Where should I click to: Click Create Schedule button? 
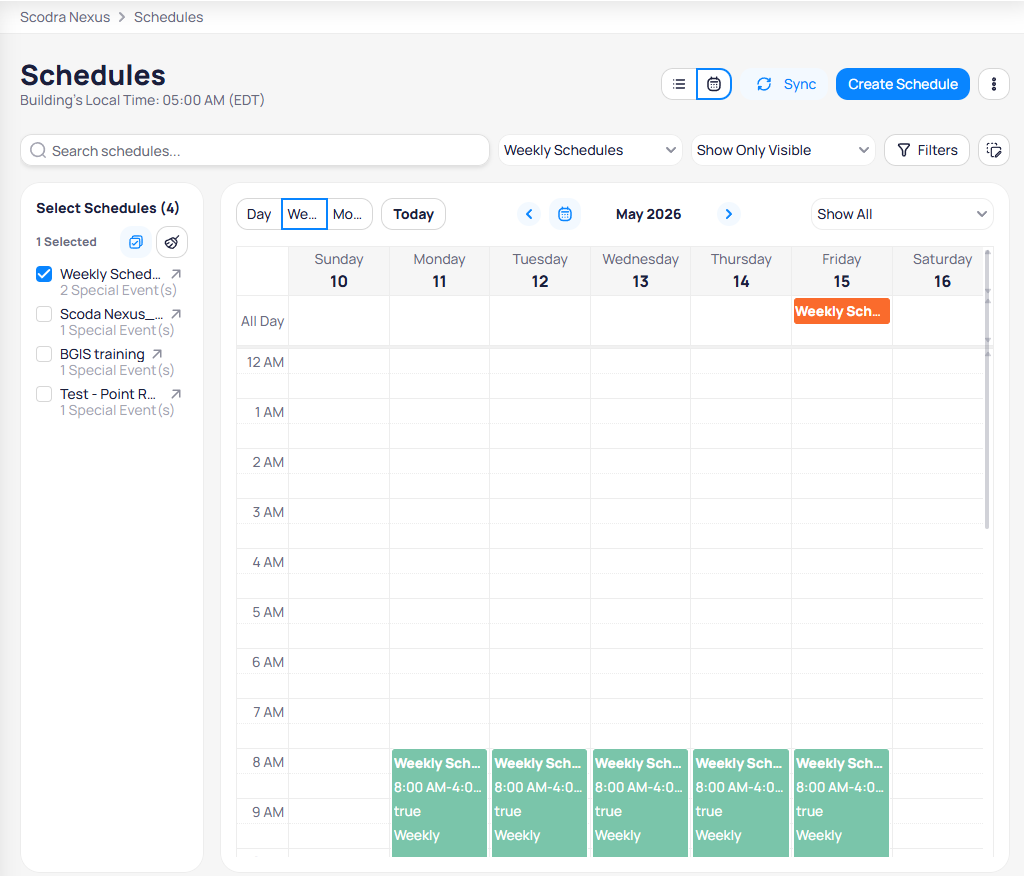903,84
